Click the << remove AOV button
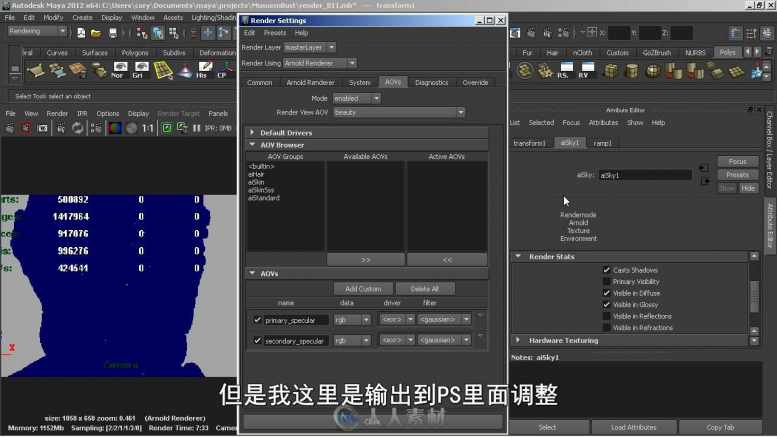 (447, 260)
